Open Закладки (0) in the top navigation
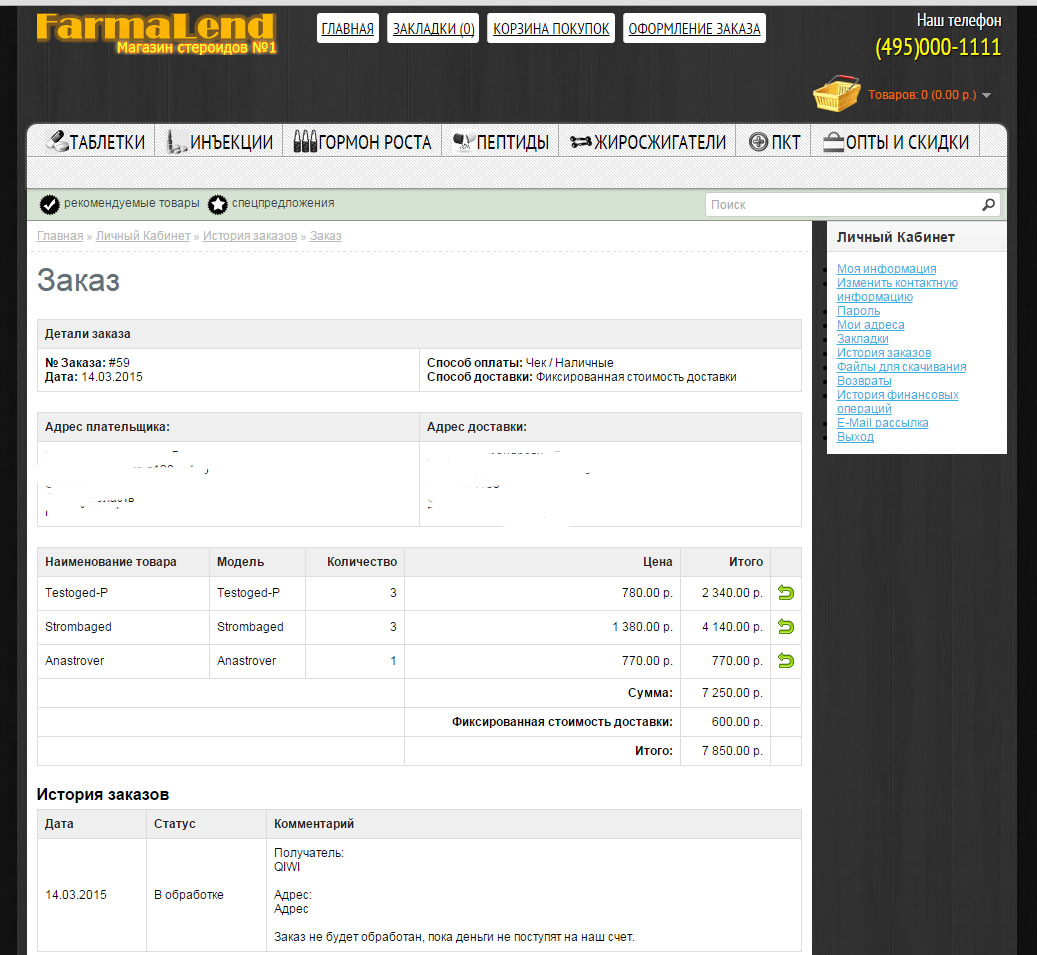The height and width of the screenshot is (955, 1037). [x=434, y=29]
